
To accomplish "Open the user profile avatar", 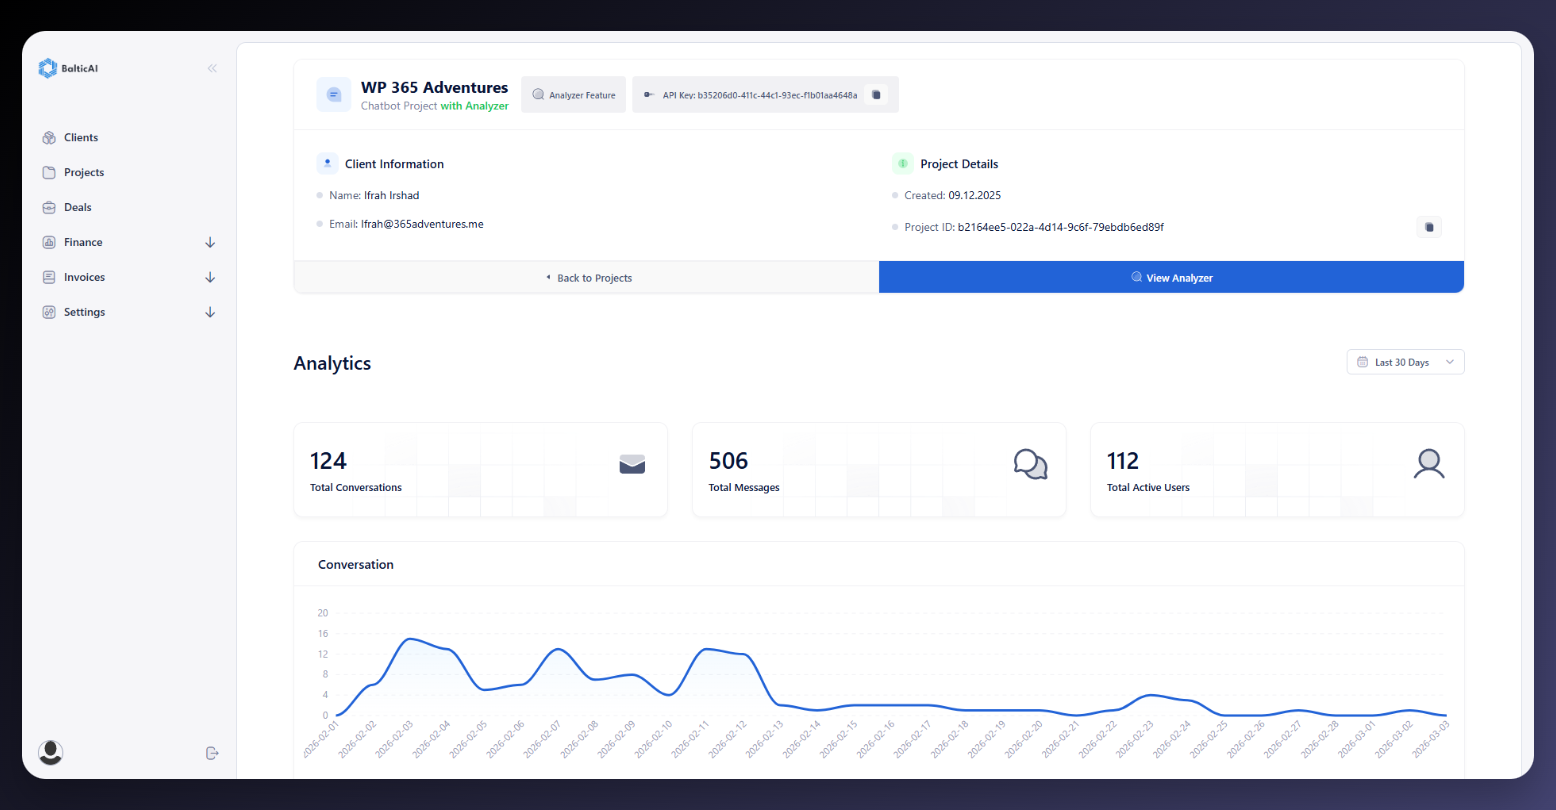I will pos(50,752).
